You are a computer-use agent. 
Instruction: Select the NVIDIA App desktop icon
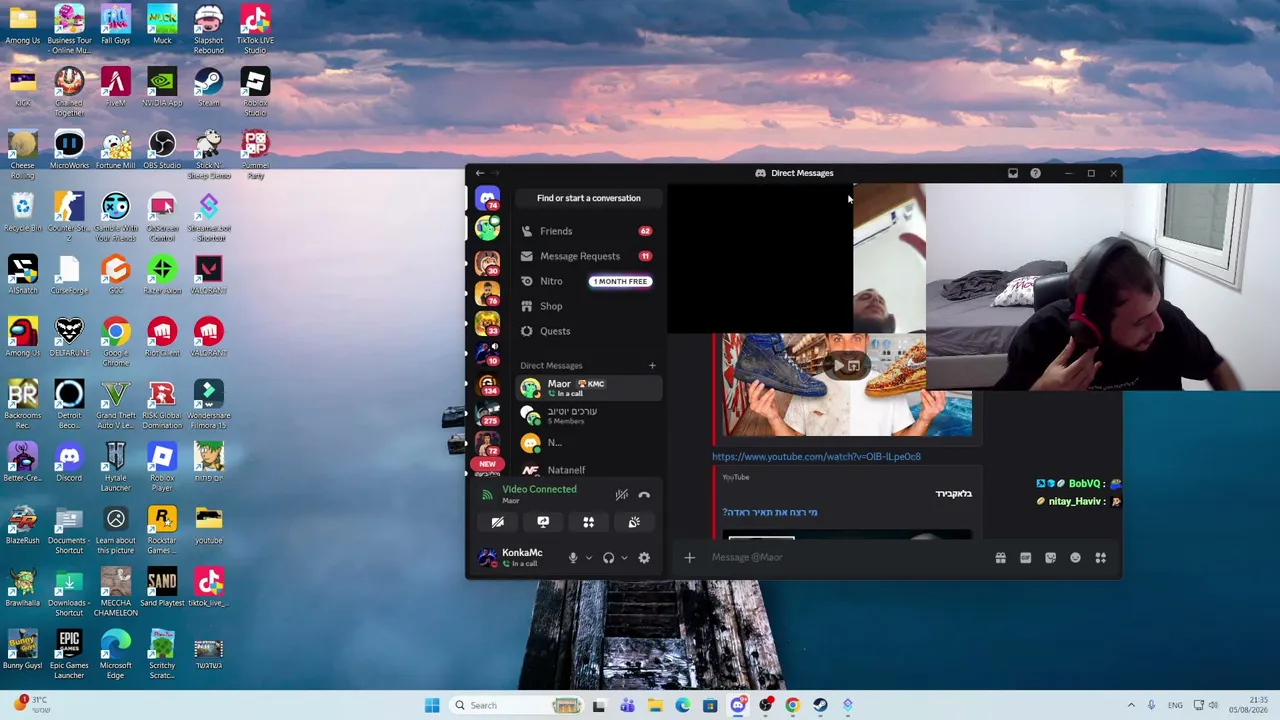coord(162,88)
